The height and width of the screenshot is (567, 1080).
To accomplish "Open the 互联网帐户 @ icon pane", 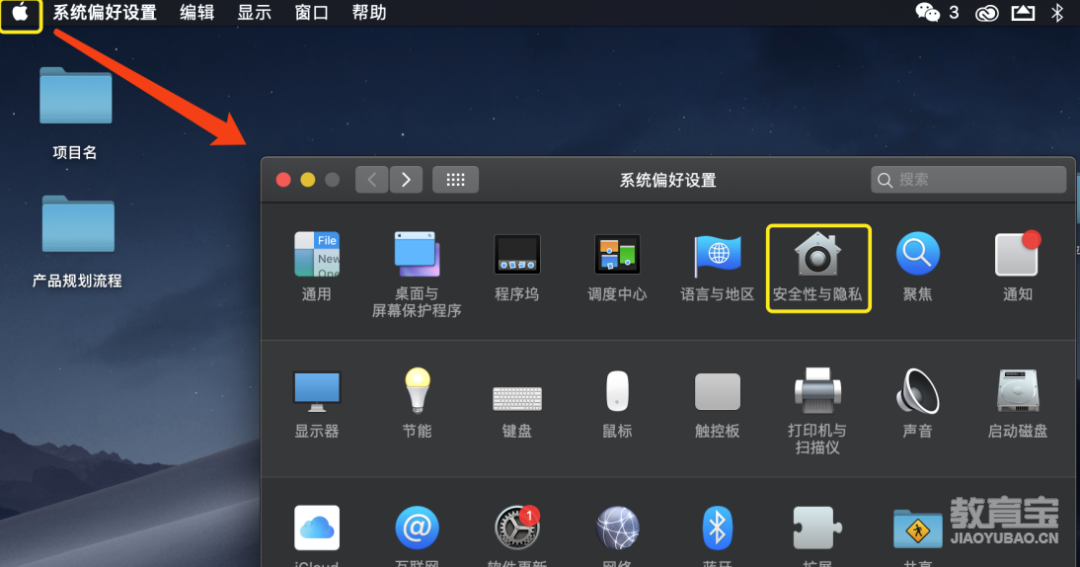I will pyautogui.click(x=417, y=528).
